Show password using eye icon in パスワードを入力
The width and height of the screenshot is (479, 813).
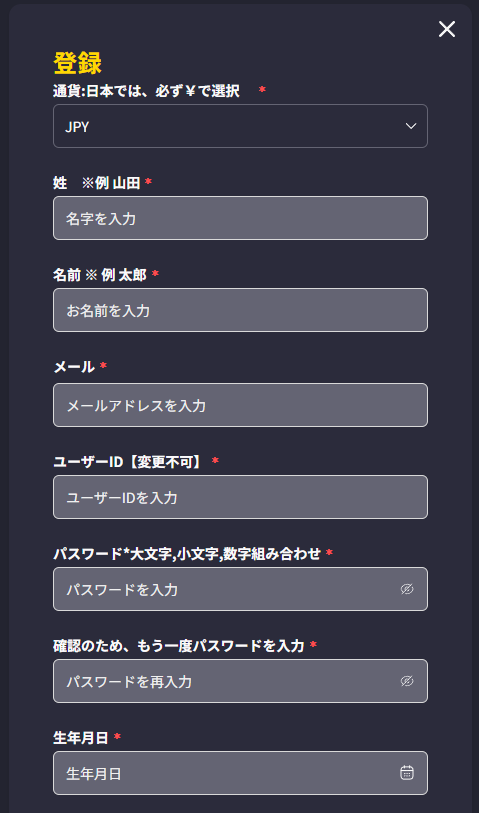(407, 589)
